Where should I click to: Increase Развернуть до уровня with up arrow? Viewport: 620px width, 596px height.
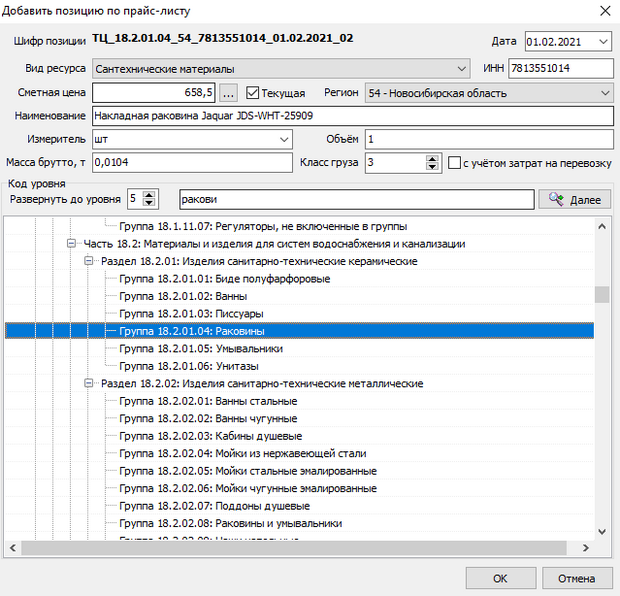point(149,195)
